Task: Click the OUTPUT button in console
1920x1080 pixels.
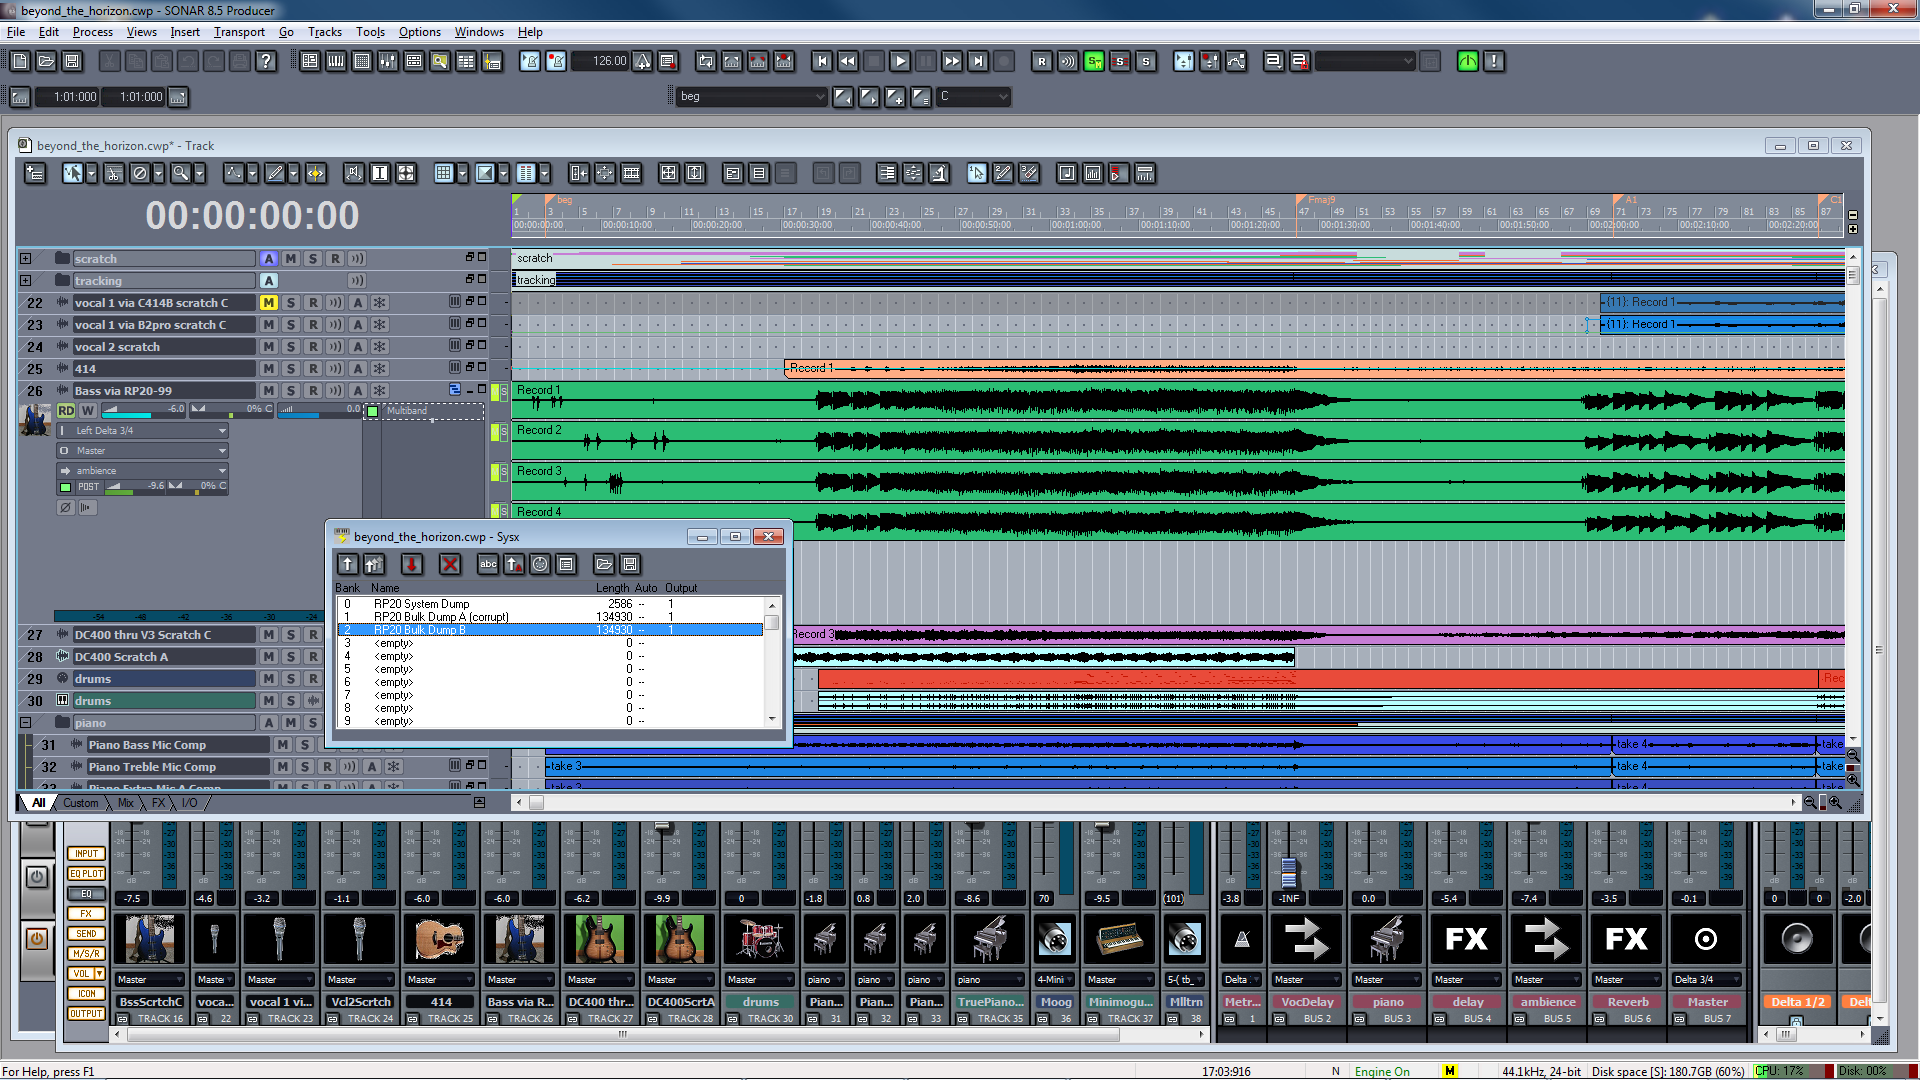Action: pos(87,1014)
